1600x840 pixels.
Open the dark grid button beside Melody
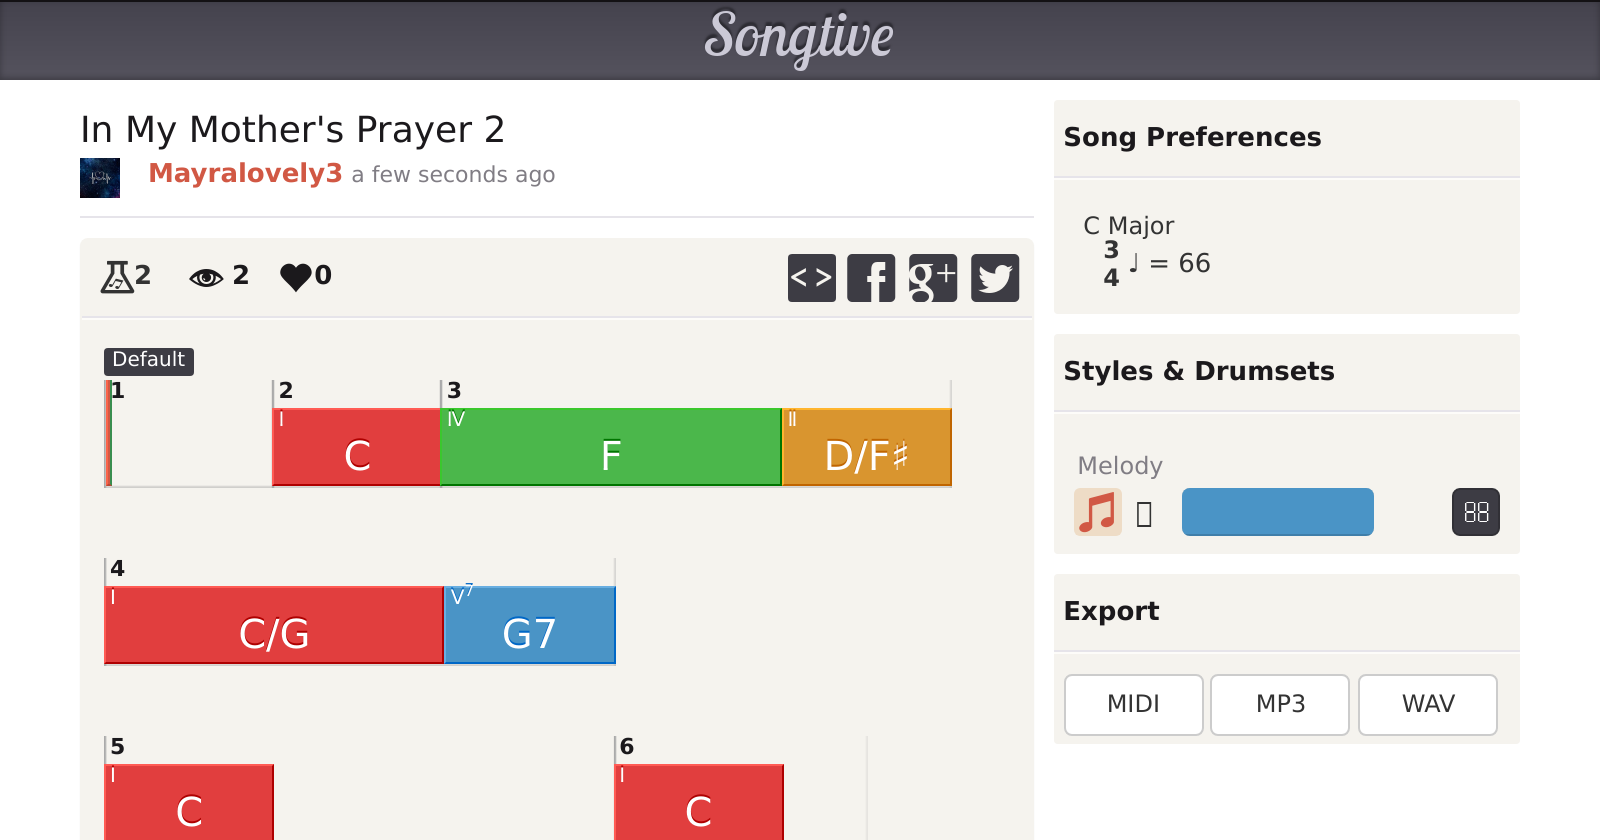(1475, 512)
